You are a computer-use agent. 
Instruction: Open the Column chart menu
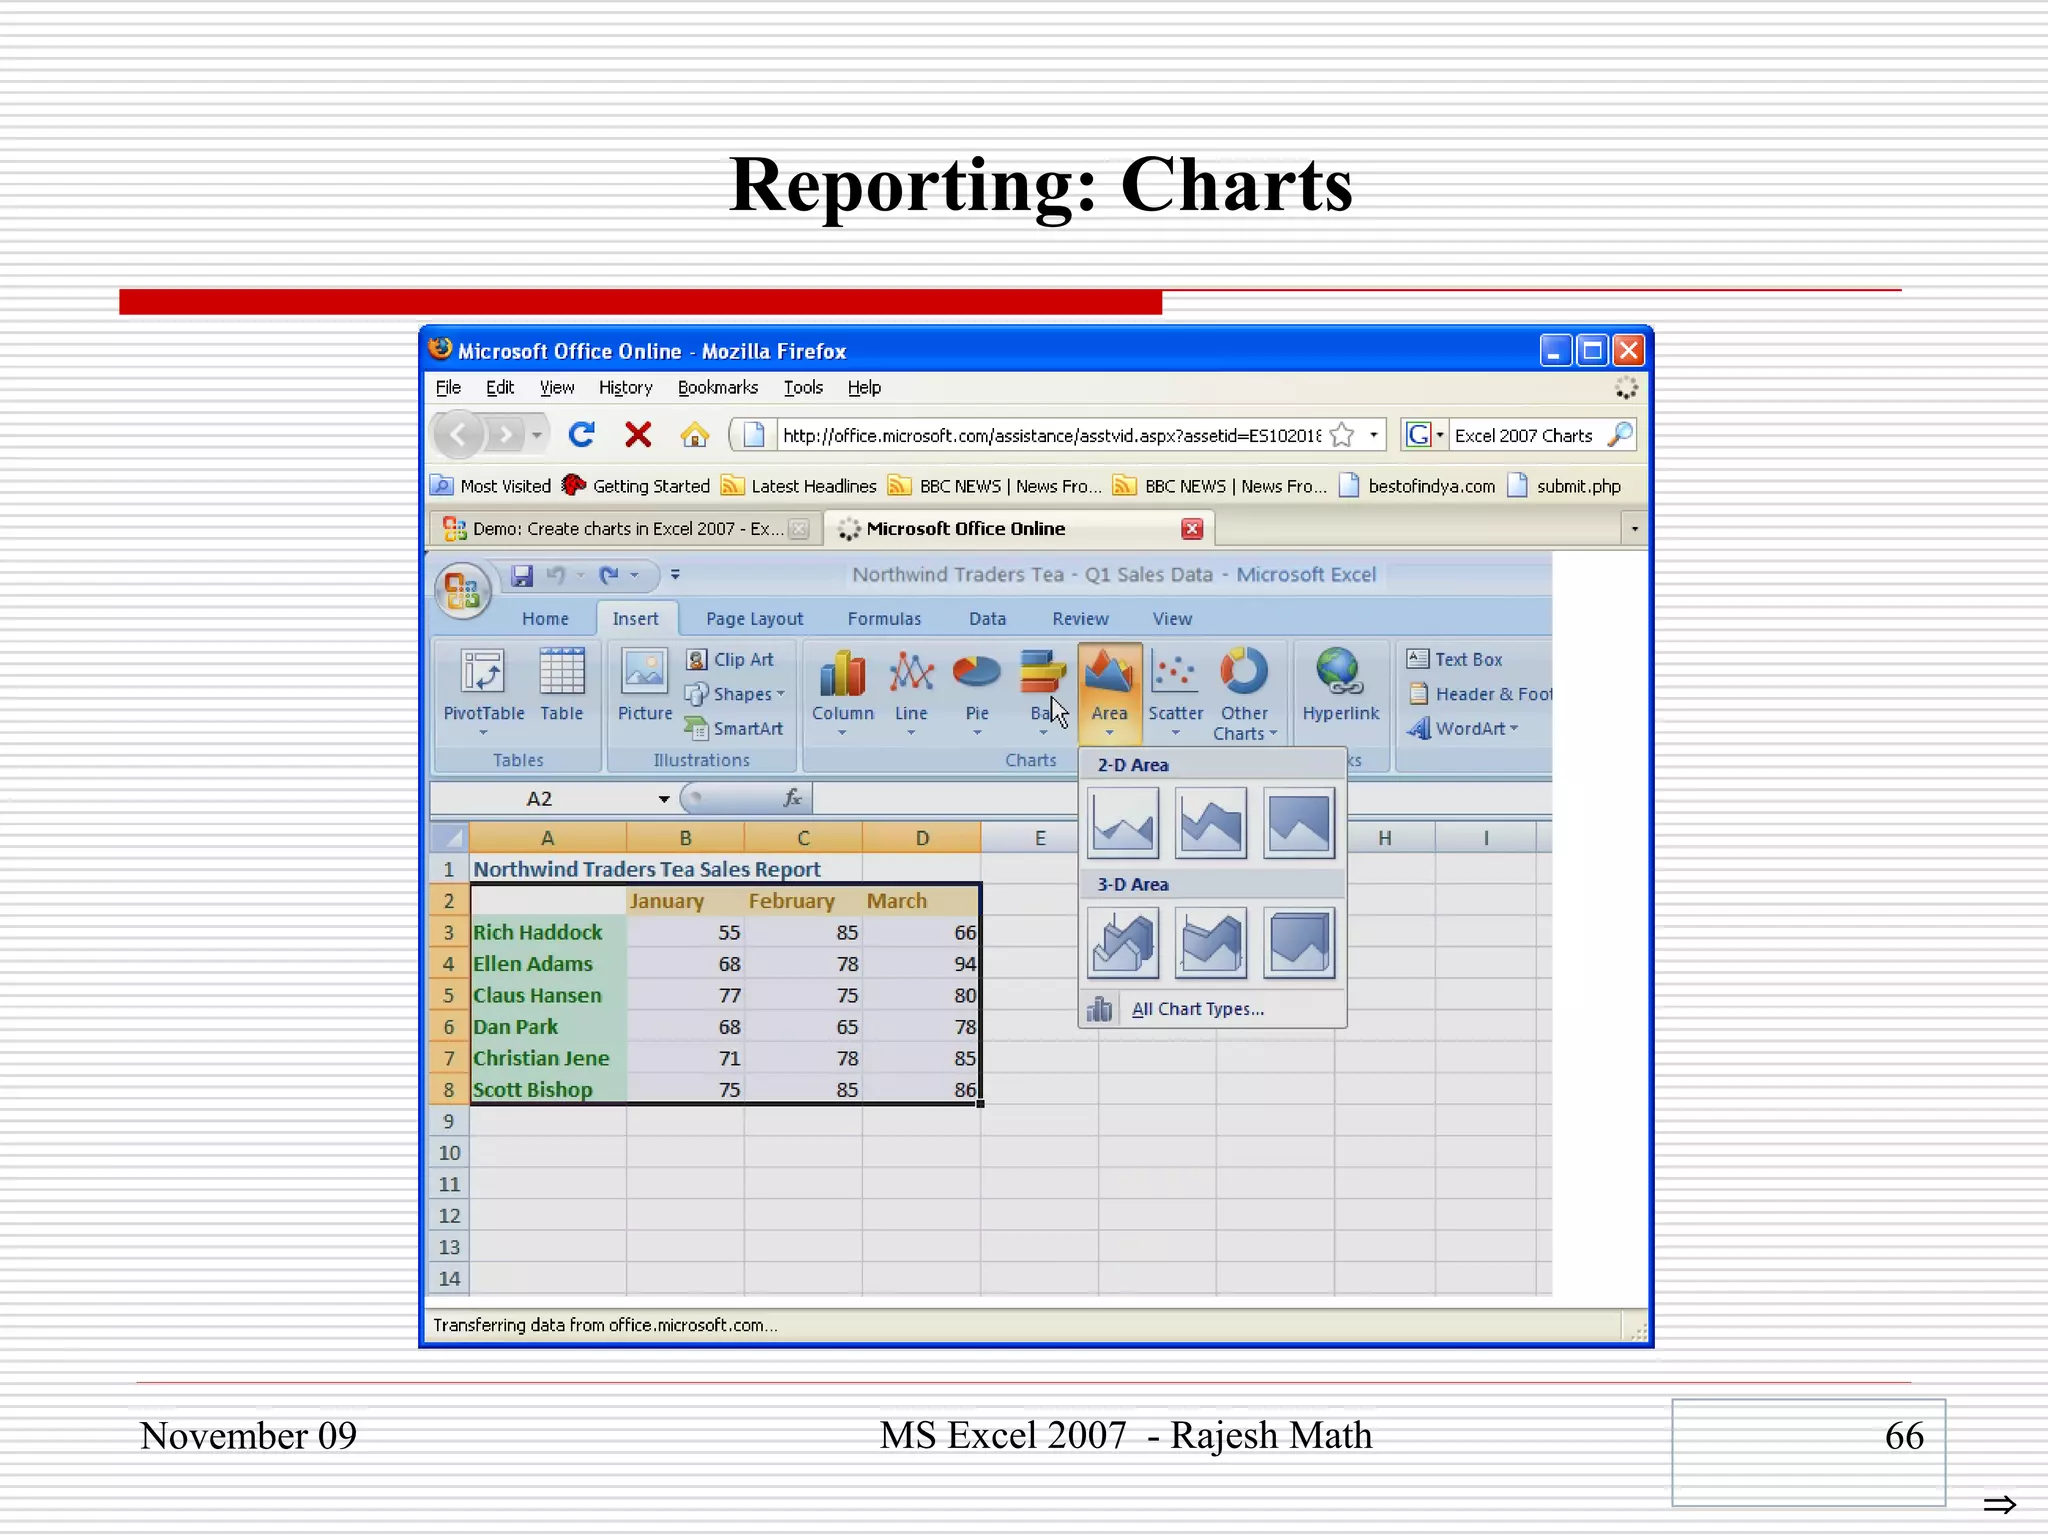[842, 691]
